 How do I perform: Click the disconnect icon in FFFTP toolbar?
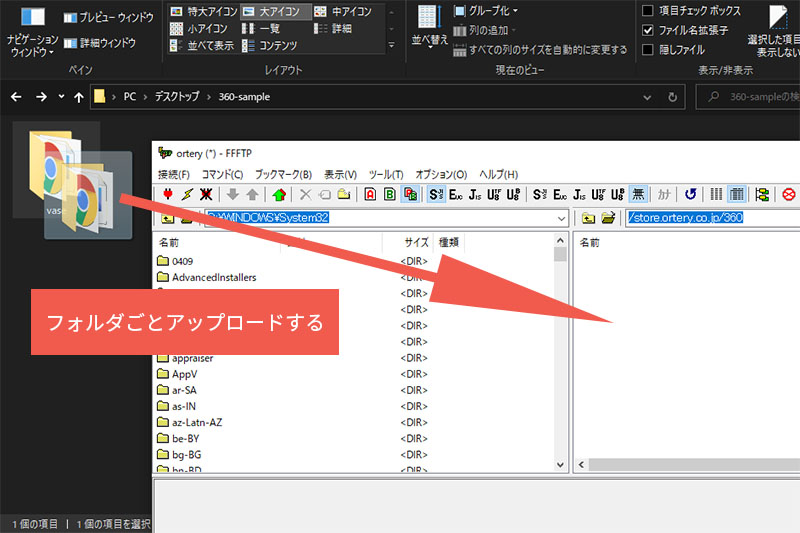[206, 194]
